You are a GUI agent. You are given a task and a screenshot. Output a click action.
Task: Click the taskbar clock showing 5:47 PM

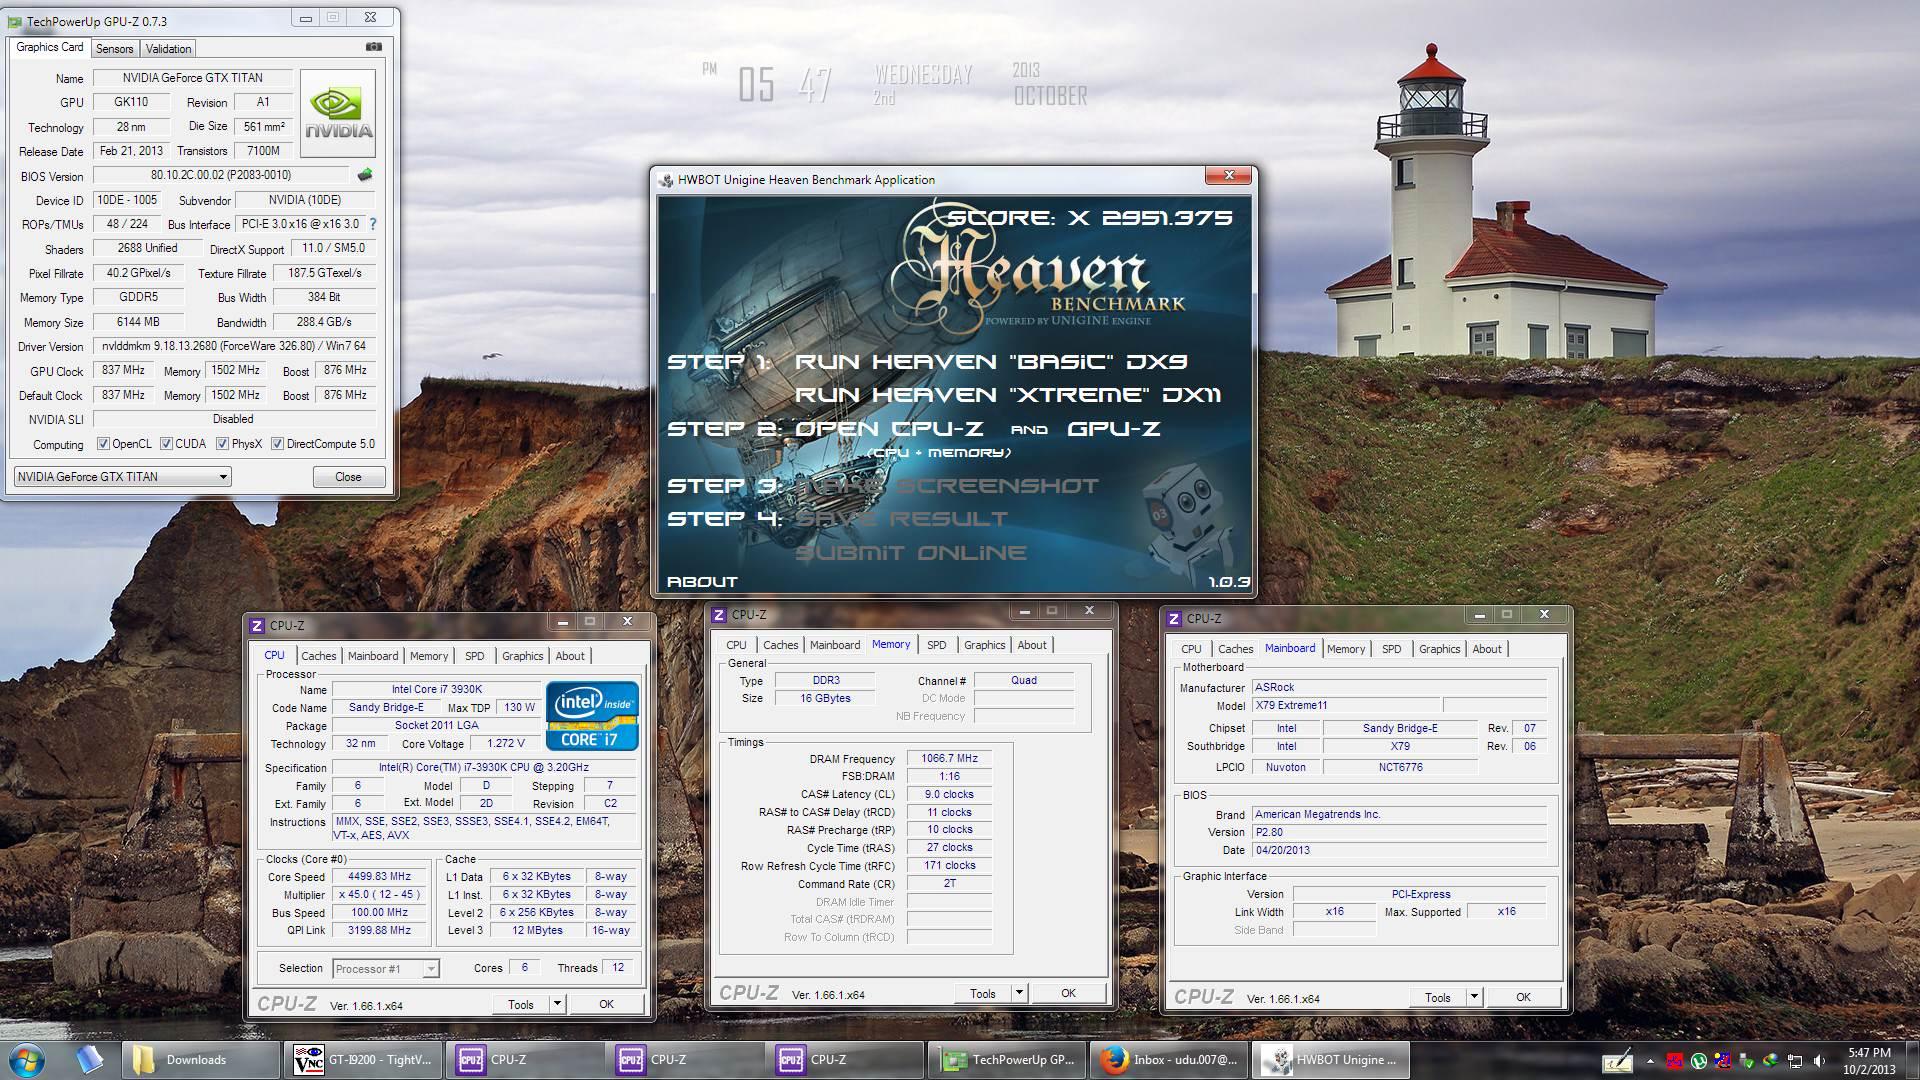click(x=1868, y=1061)
